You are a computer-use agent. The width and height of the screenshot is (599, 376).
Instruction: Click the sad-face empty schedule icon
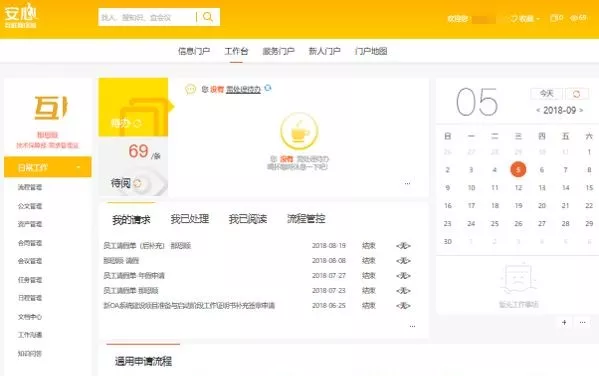click(518, 280)
